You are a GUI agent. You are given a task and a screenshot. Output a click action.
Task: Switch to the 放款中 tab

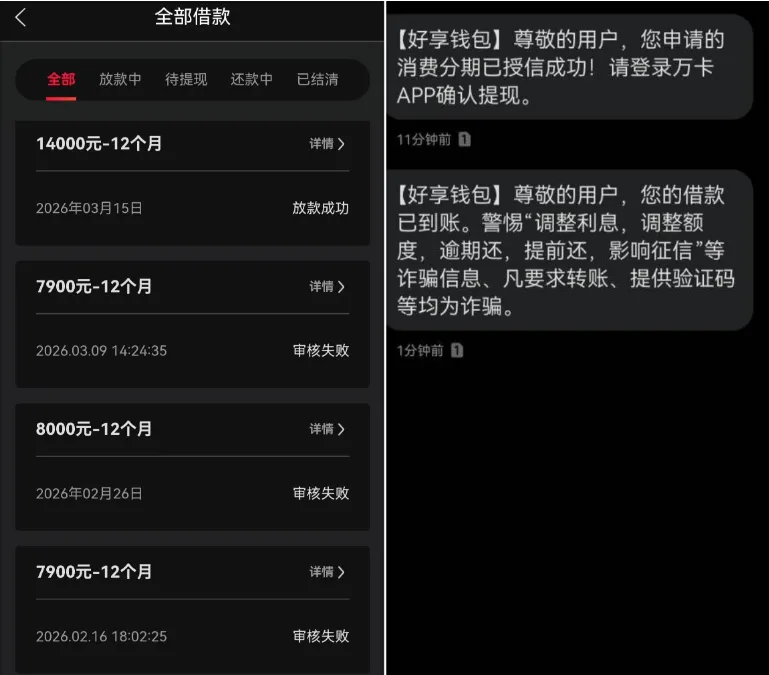coord(120,79)
